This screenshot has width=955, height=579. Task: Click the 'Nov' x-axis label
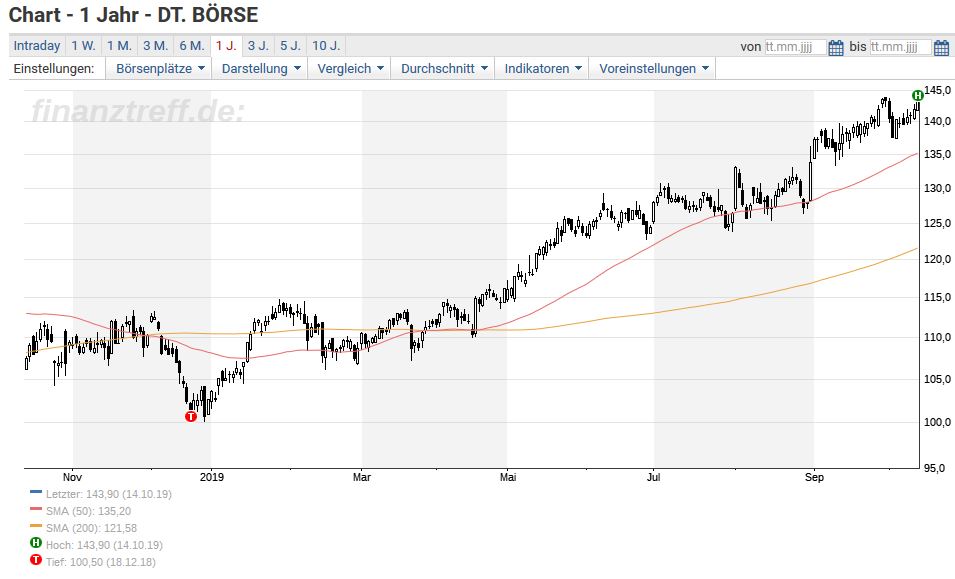click(72, 477)
